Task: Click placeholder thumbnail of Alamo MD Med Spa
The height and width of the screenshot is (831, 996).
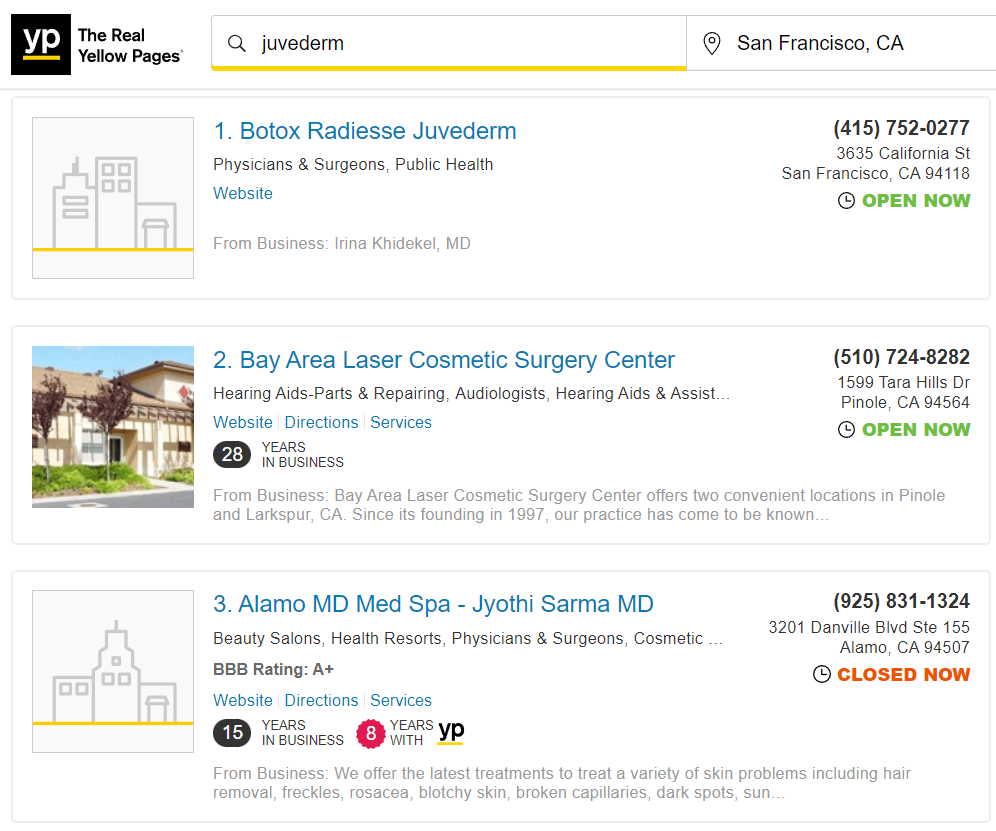Action: pyautogui.click(x=113, y=672)
